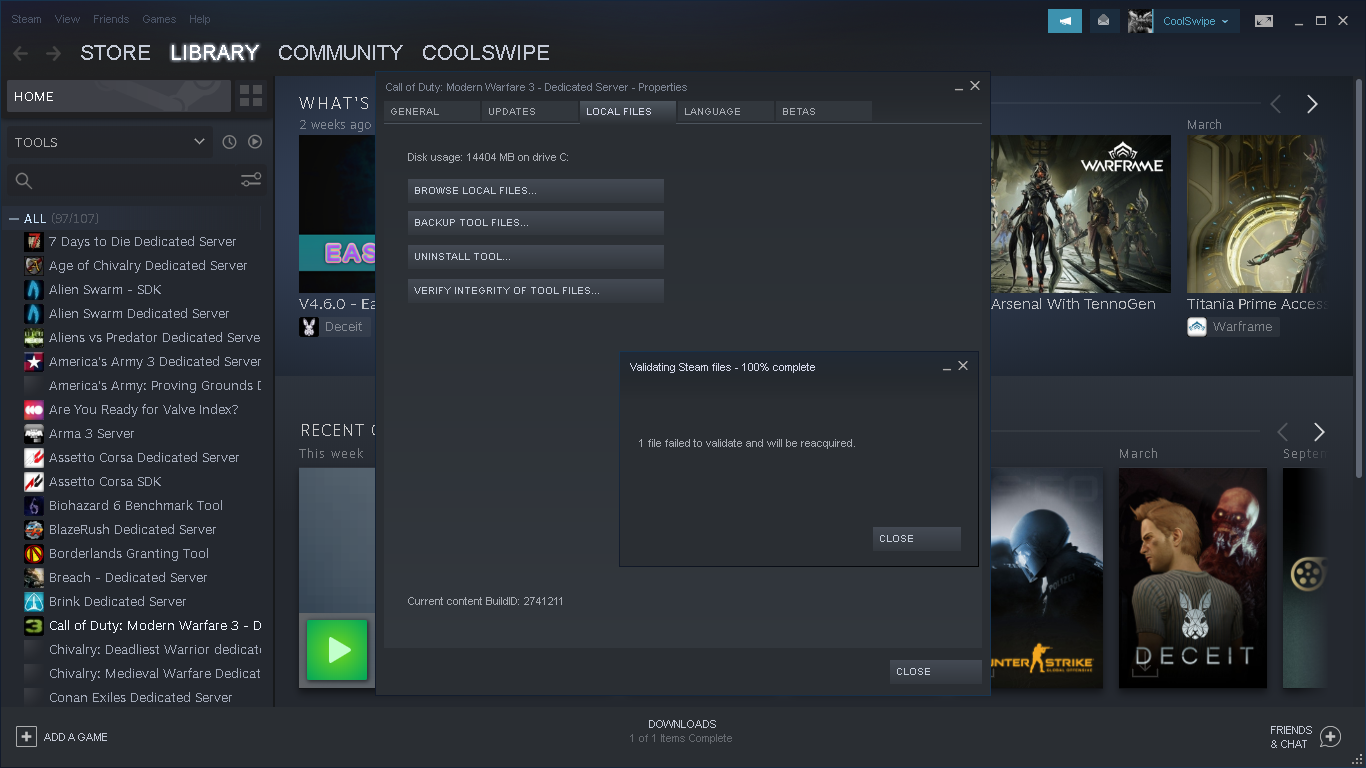Open advanced library filter settings icon

251,180
